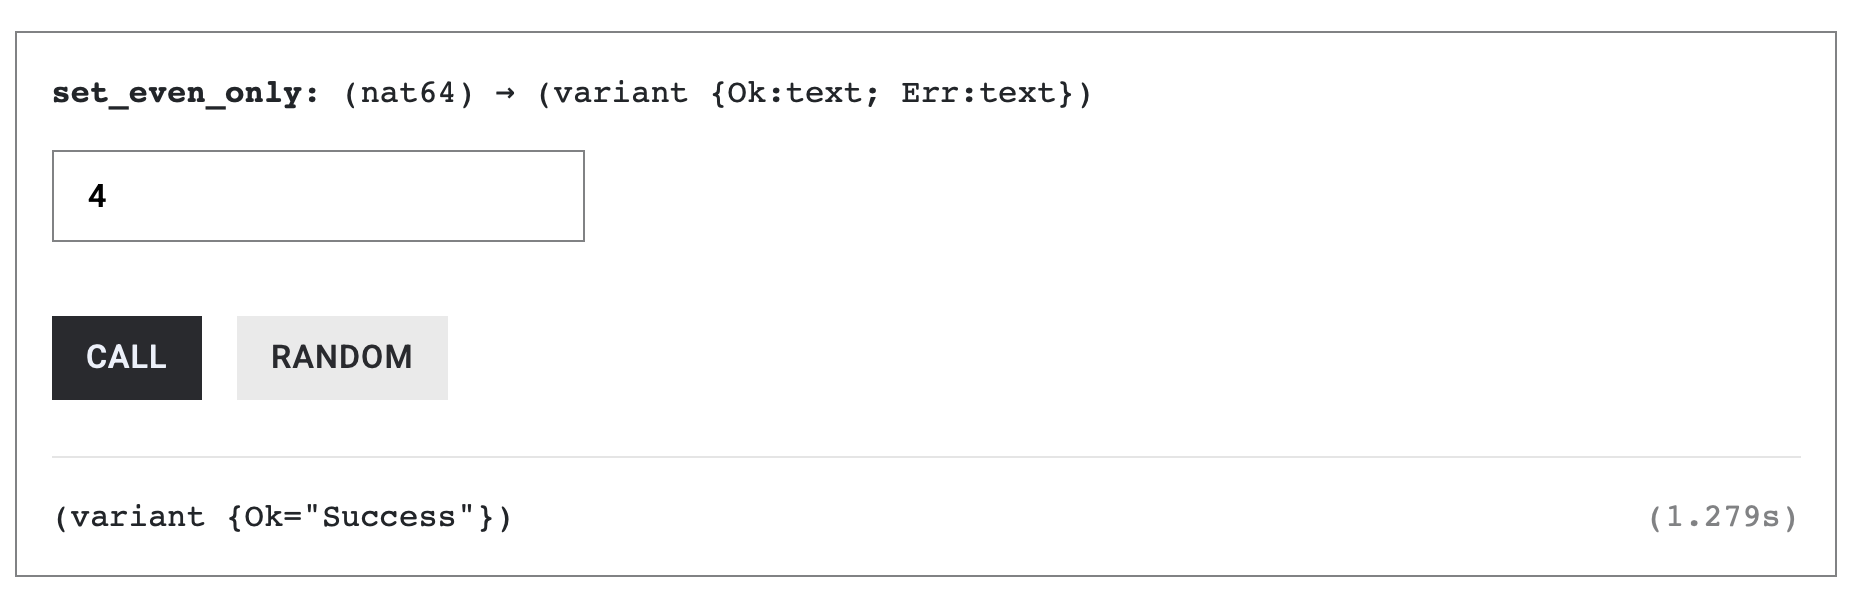Click the empty right side of input box
This screenshot has width=1866, height=598.
(x=450, y=196)
